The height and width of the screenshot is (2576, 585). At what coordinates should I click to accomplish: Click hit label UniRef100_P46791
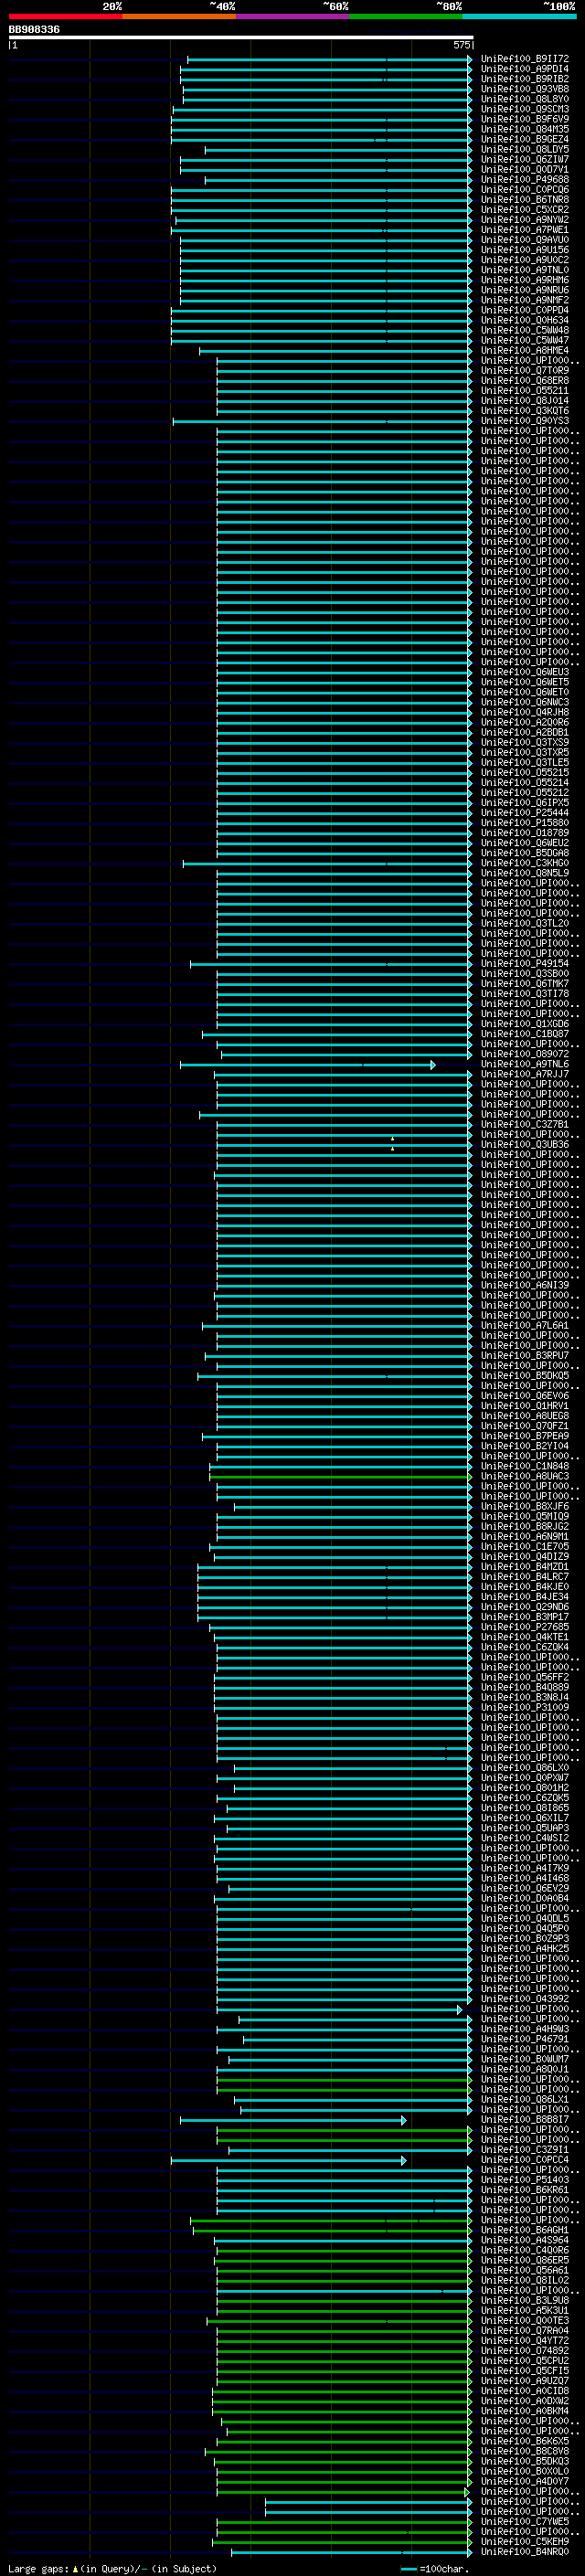point(525,2039)
